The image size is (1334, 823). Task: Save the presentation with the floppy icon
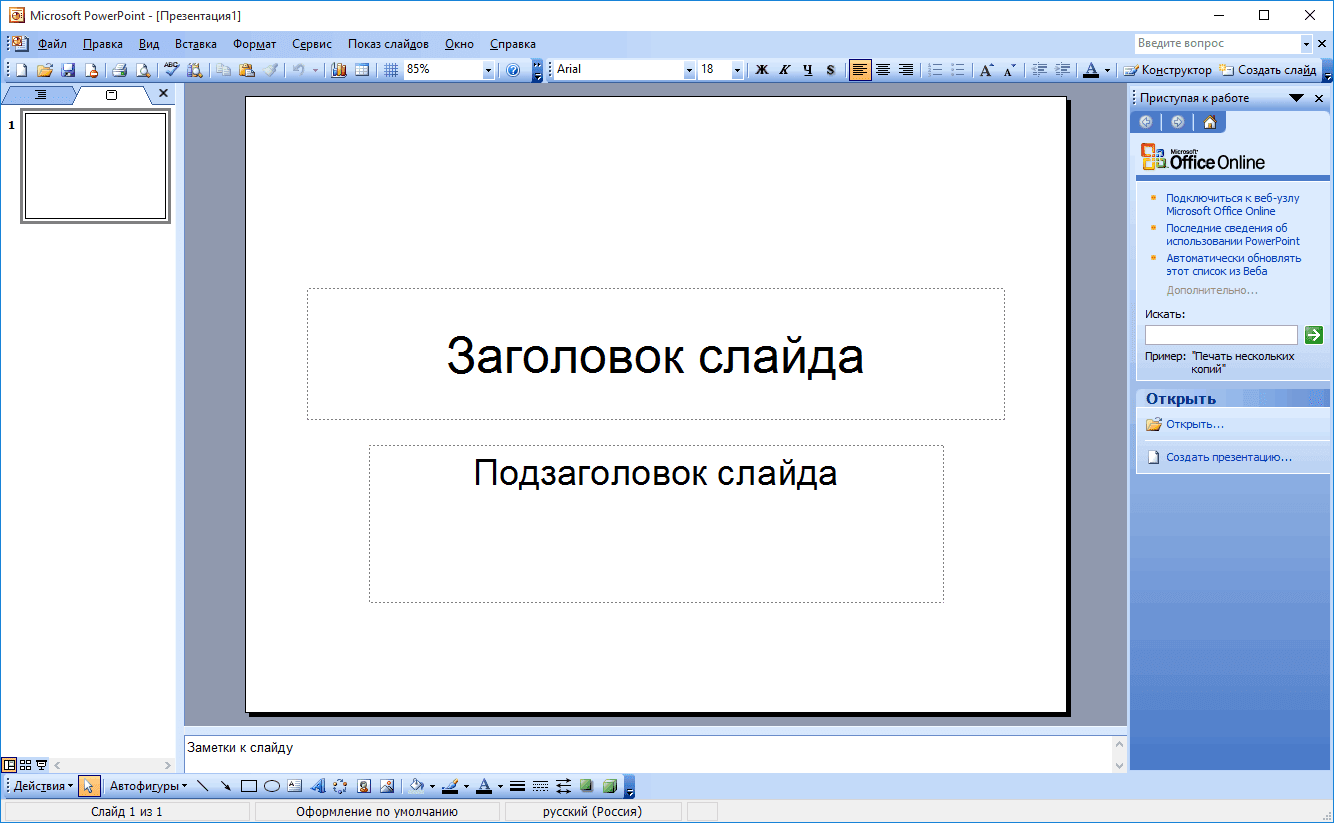coord(68,70)
